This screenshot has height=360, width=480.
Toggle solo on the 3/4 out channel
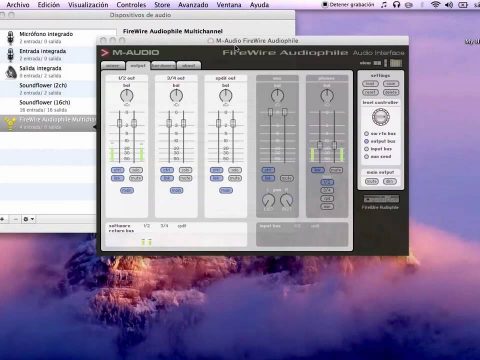[185, 170]
